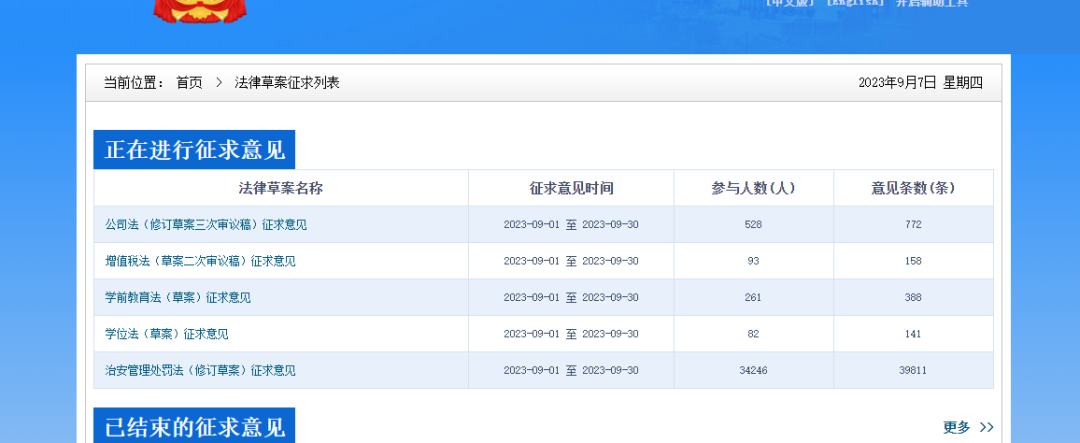Click participant count 528 for 公司法

click(x=754, y=225)
